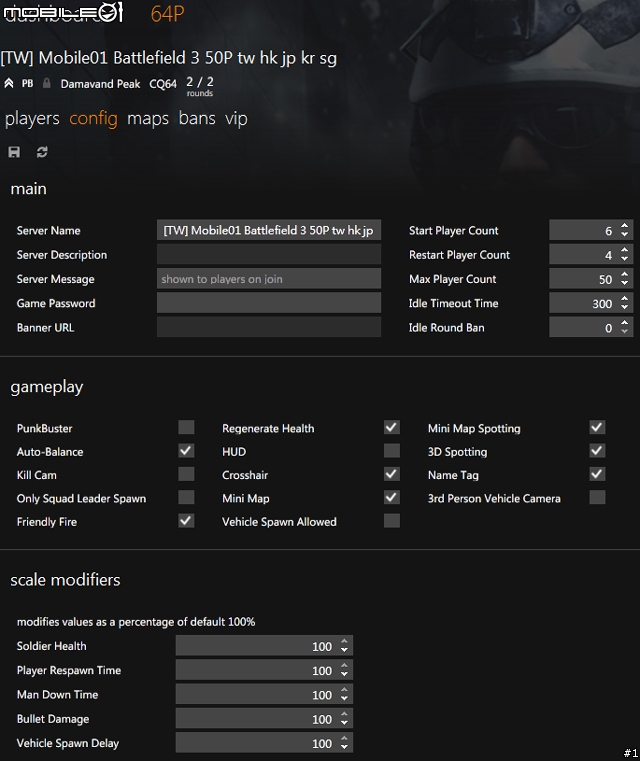Click the 2 / 2 rounds indicator
The image size is (640, 761).
click(200, 86)
